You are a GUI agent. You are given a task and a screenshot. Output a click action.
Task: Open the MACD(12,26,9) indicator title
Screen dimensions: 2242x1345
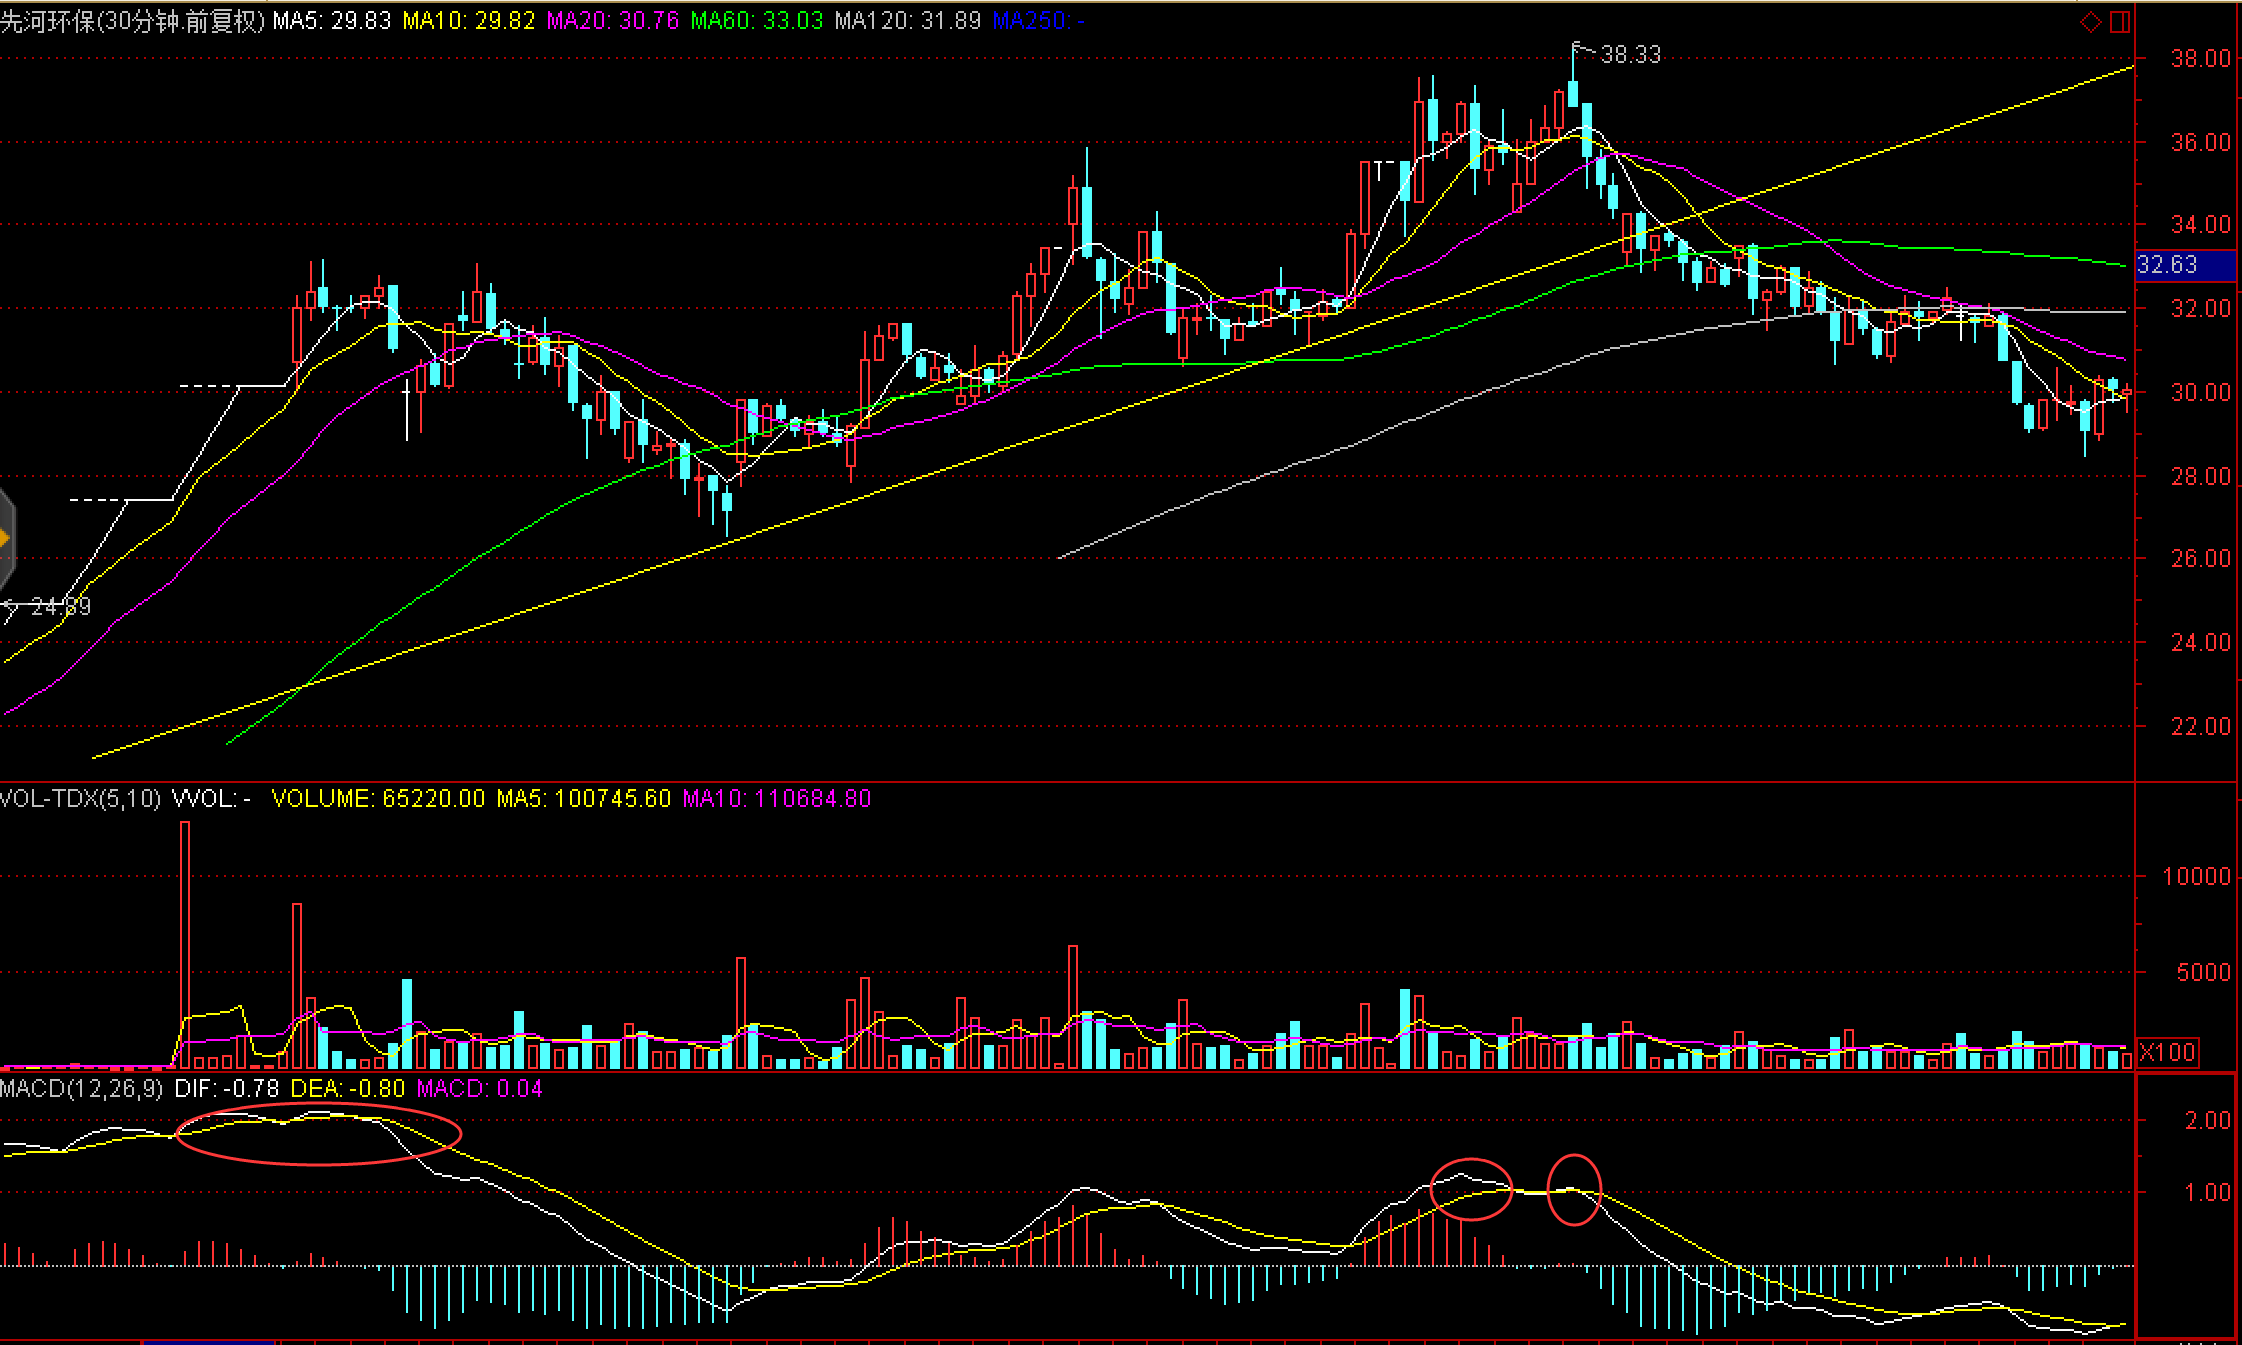click(81, 1089)
